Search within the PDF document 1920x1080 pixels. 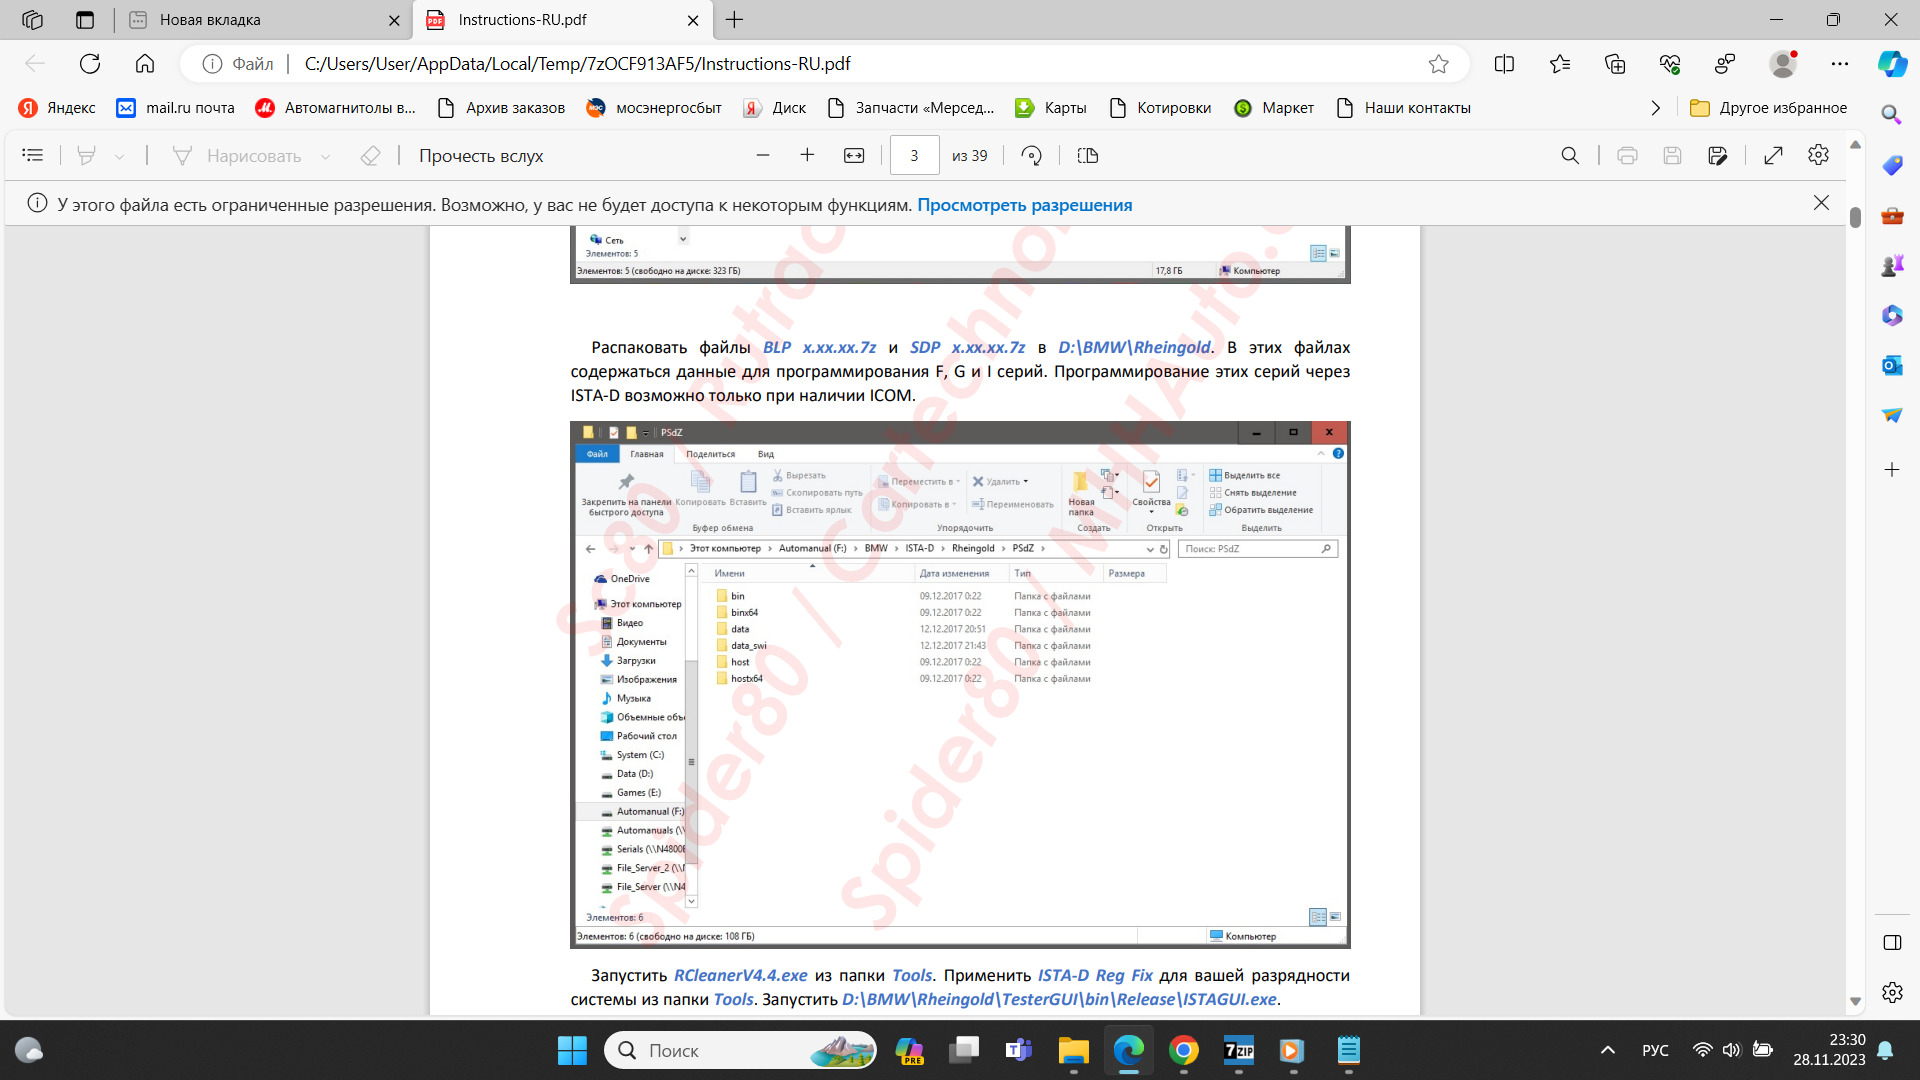click(1570, 155)
